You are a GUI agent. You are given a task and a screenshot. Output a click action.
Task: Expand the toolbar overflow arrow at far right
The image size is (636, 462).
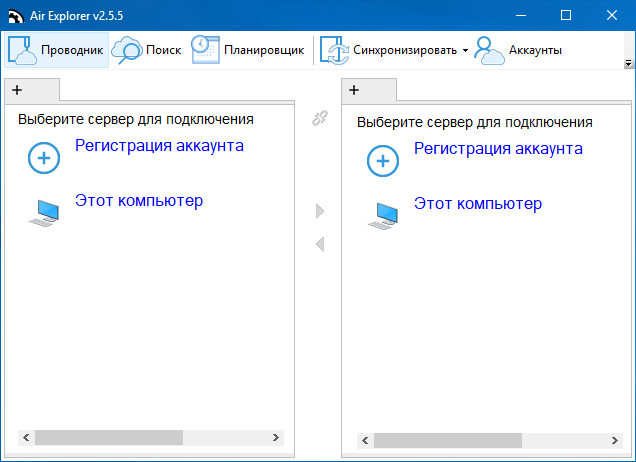click(x=626, y=63)
